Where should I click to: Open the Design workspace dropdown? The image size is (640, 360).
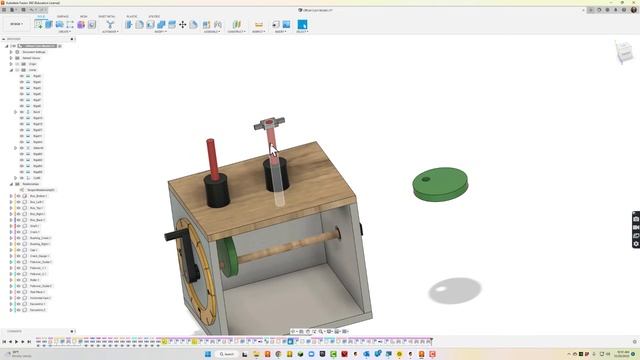[16, 24]
